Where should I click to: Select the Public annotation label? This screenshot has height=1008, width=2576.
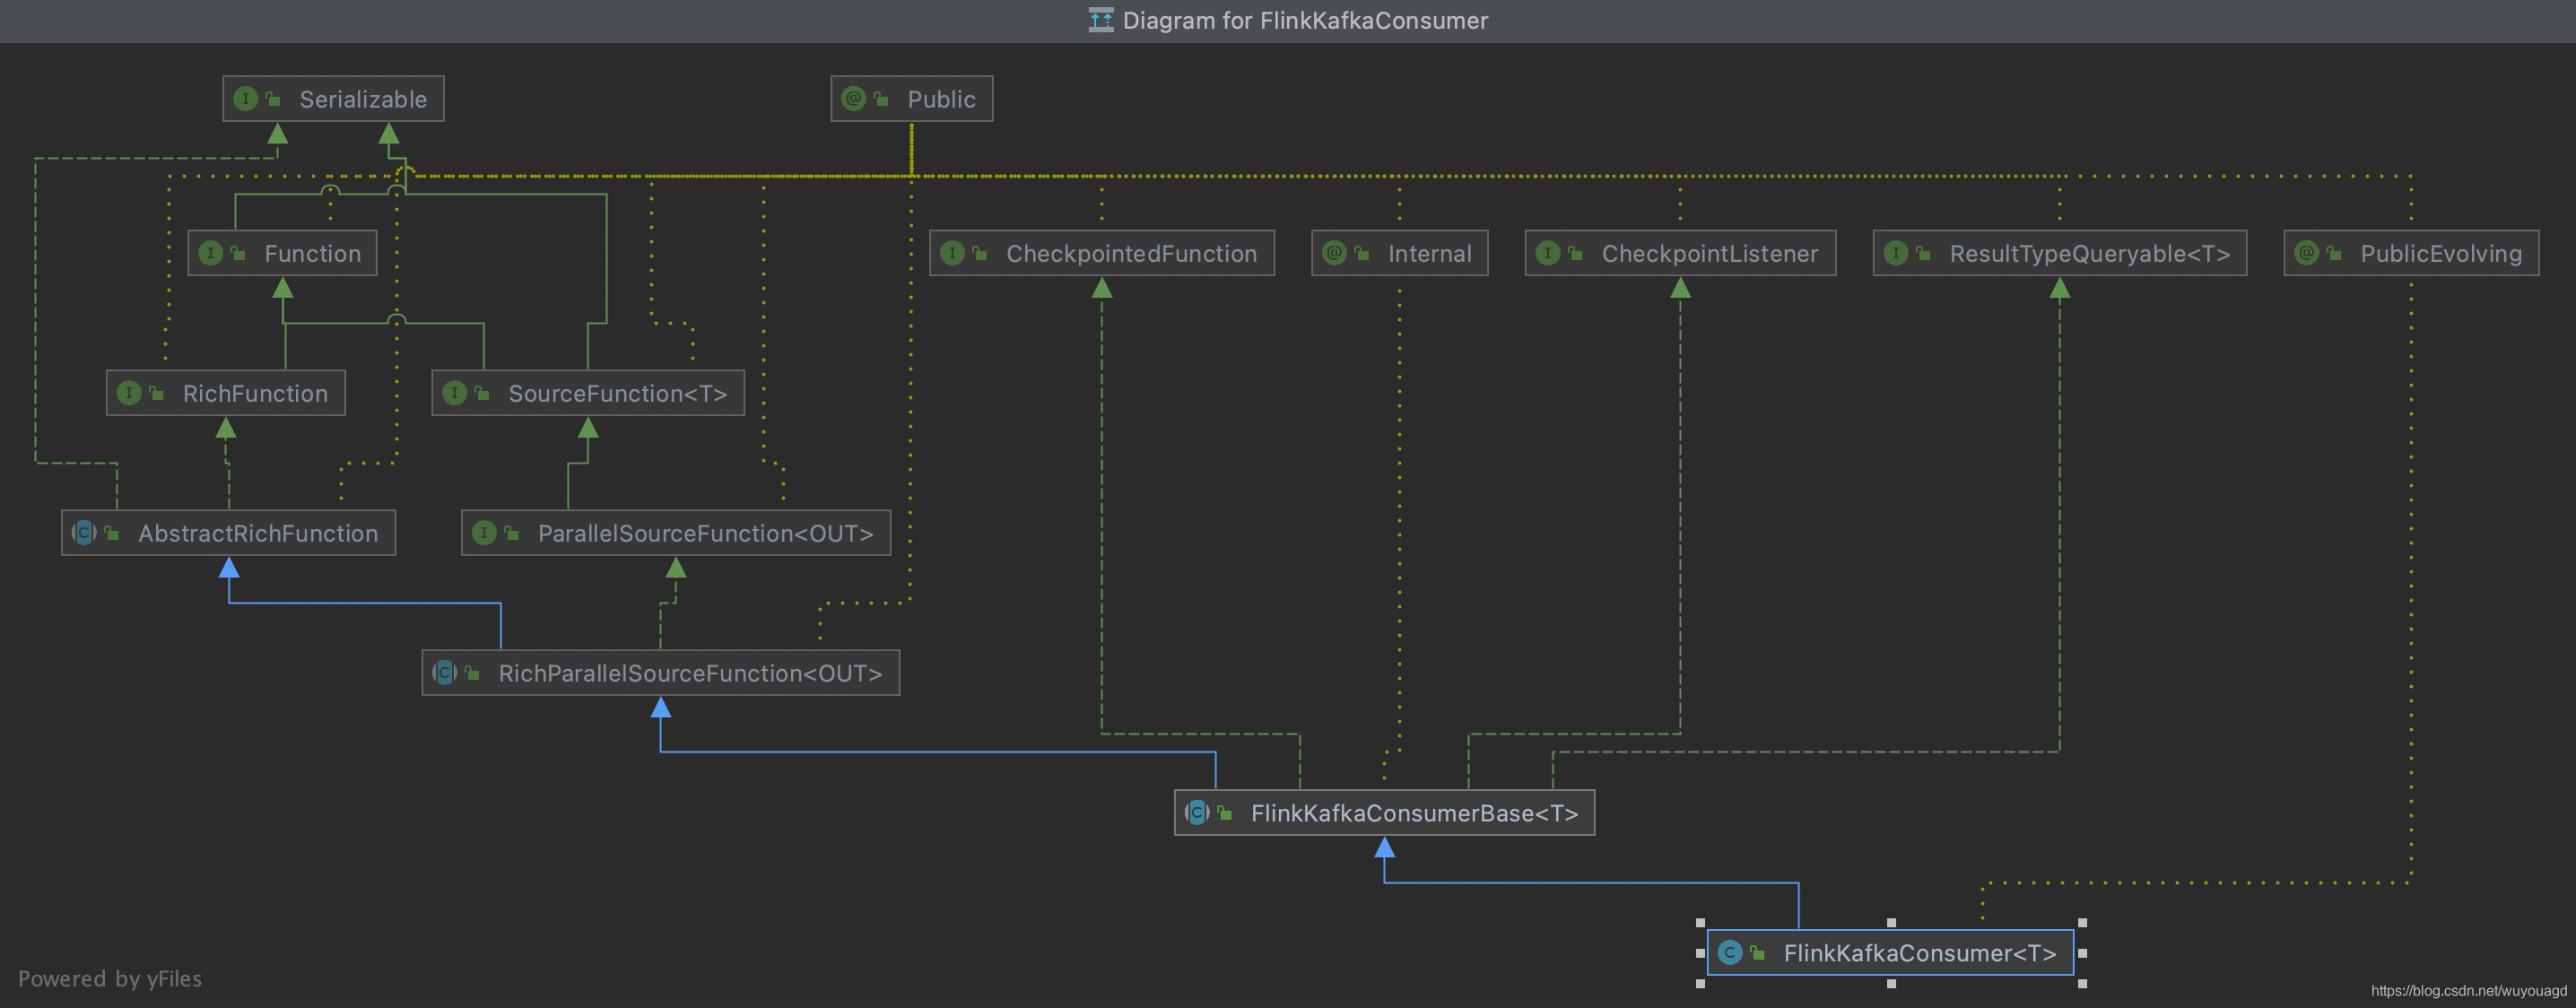(941, 99)
